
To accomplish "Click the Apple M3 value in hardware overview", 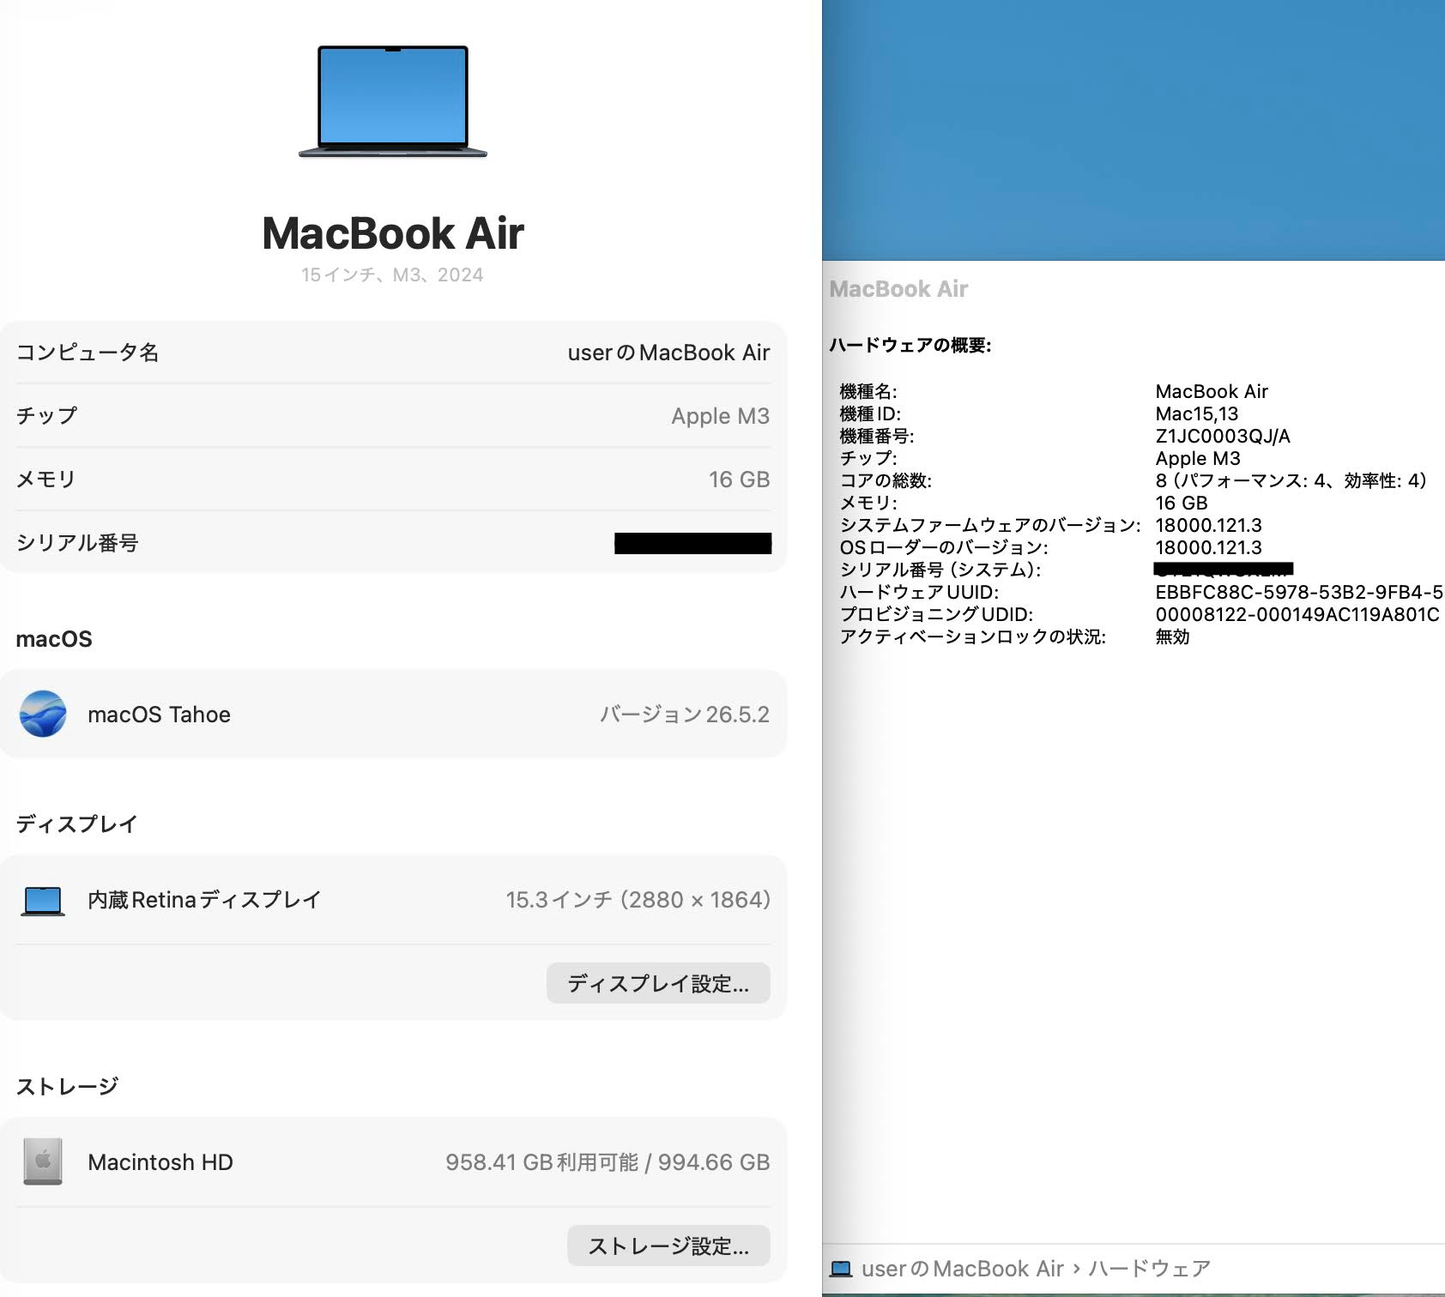I will coord(1198,458).
